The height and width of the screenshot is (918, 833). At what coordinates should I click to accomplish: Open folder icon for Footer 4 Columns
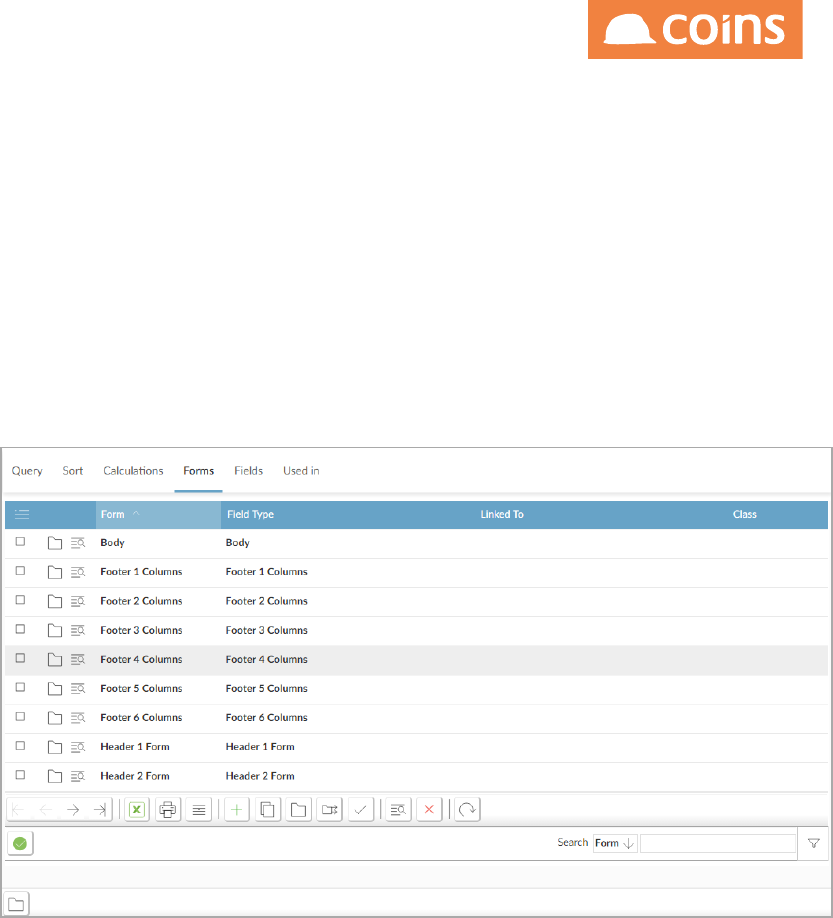tap(55, 660)
